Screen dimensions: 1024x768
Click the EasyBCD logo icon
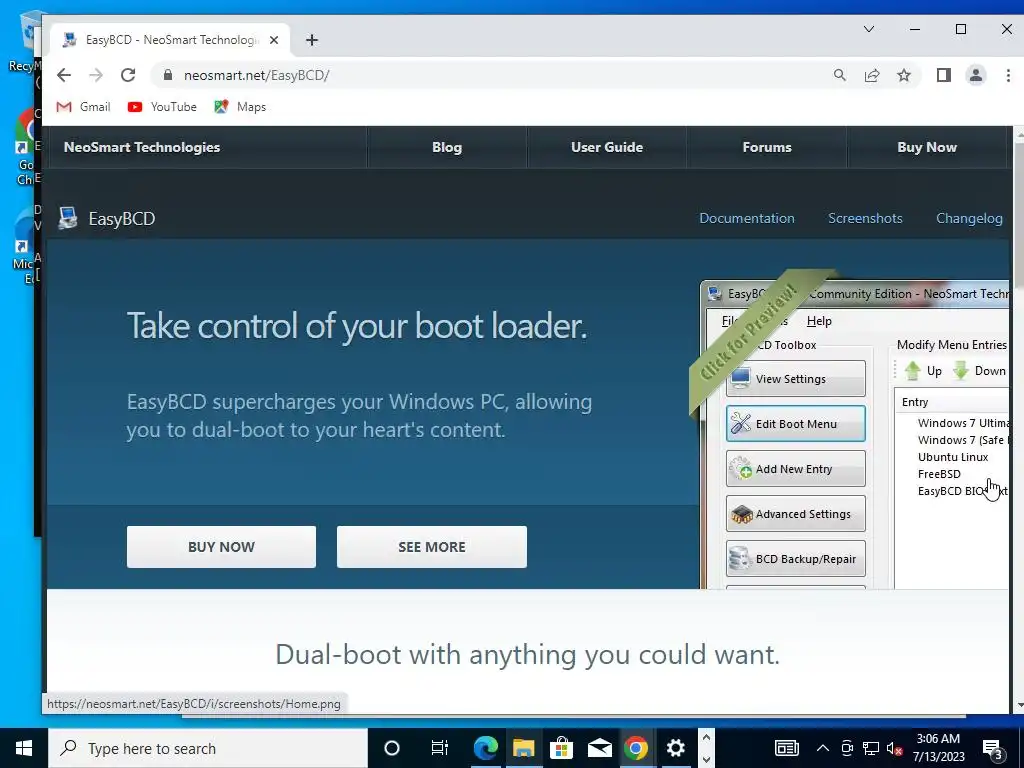point(67,218)
